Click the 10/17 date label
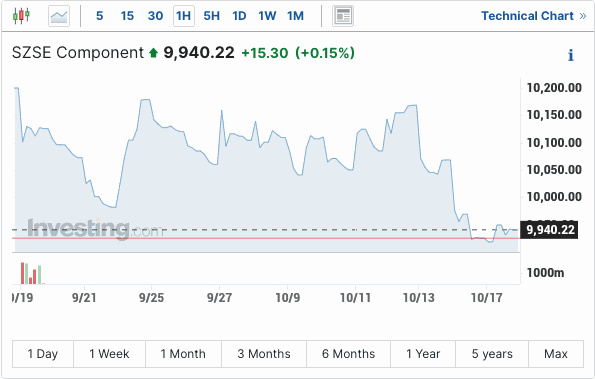The image size is (595, 379). (x=486, y=297)
